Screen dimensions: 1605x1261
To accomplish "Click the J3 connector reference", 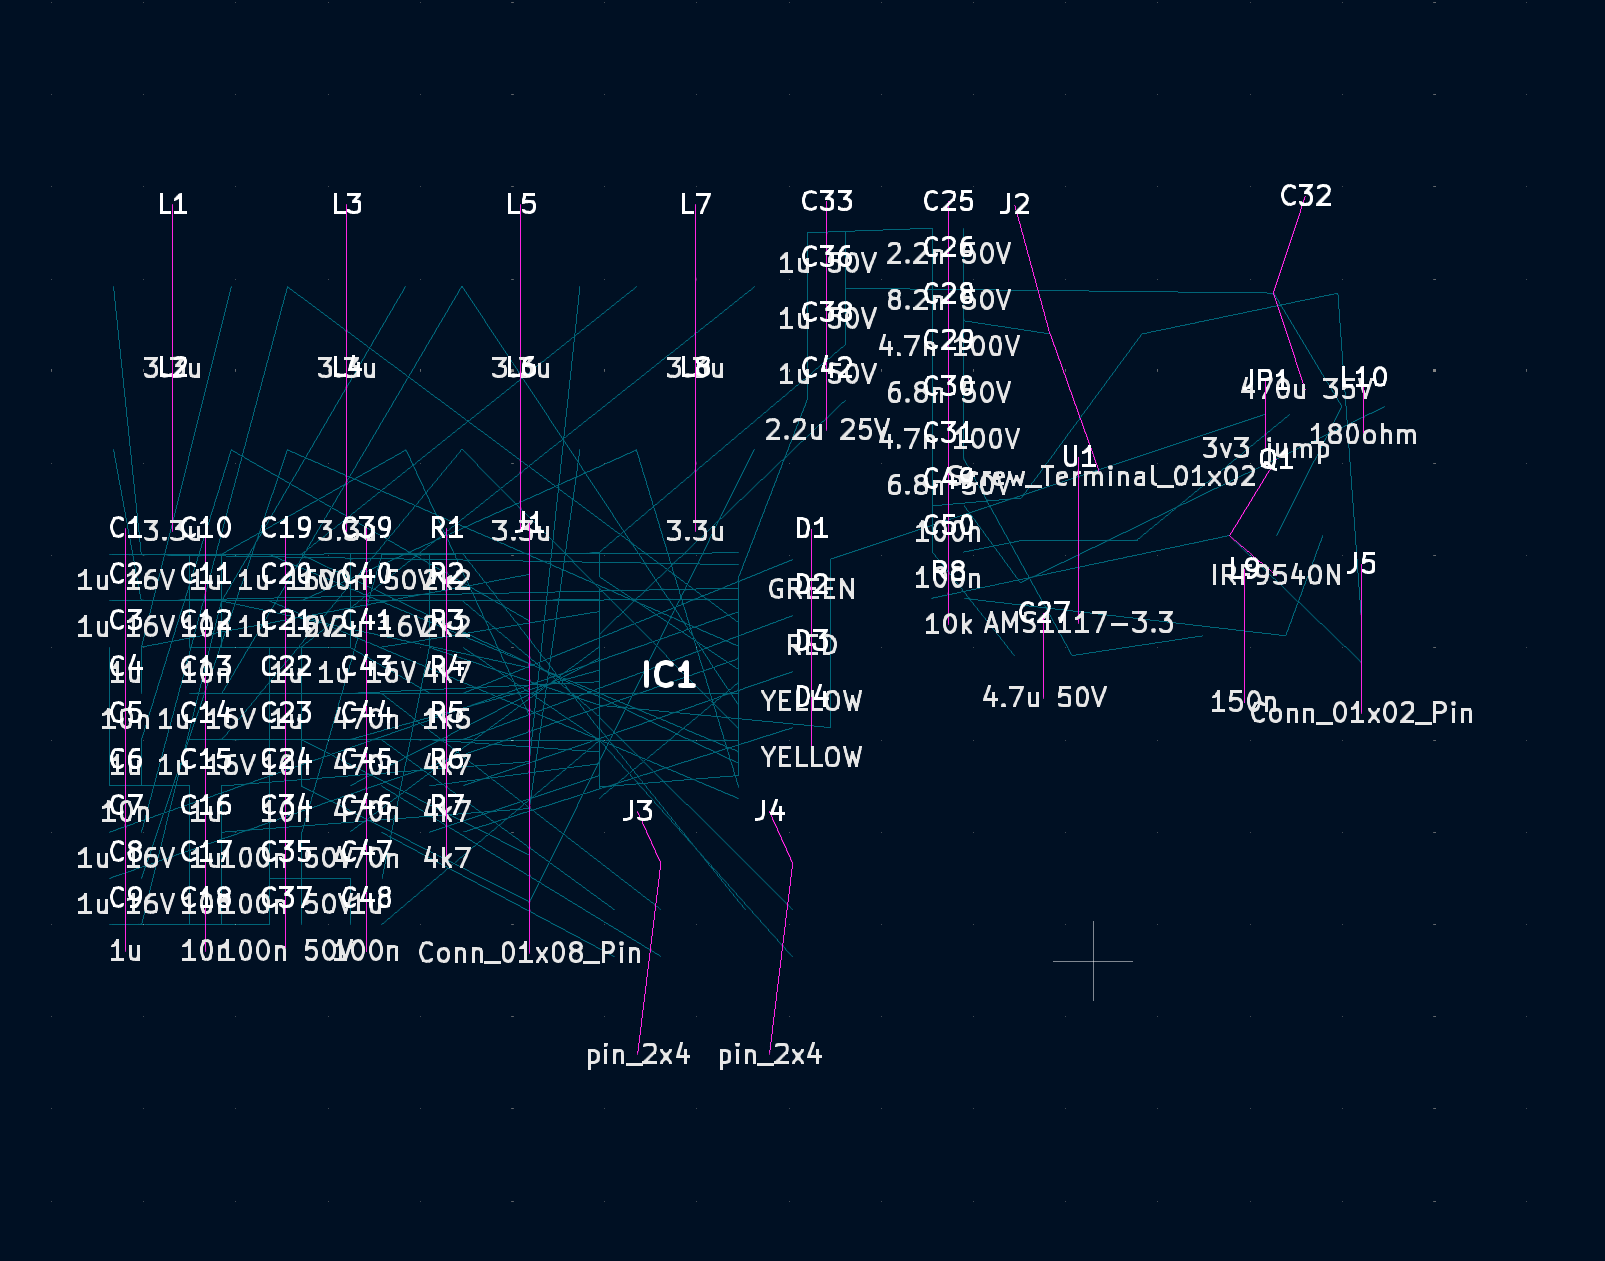I will 638,810.
